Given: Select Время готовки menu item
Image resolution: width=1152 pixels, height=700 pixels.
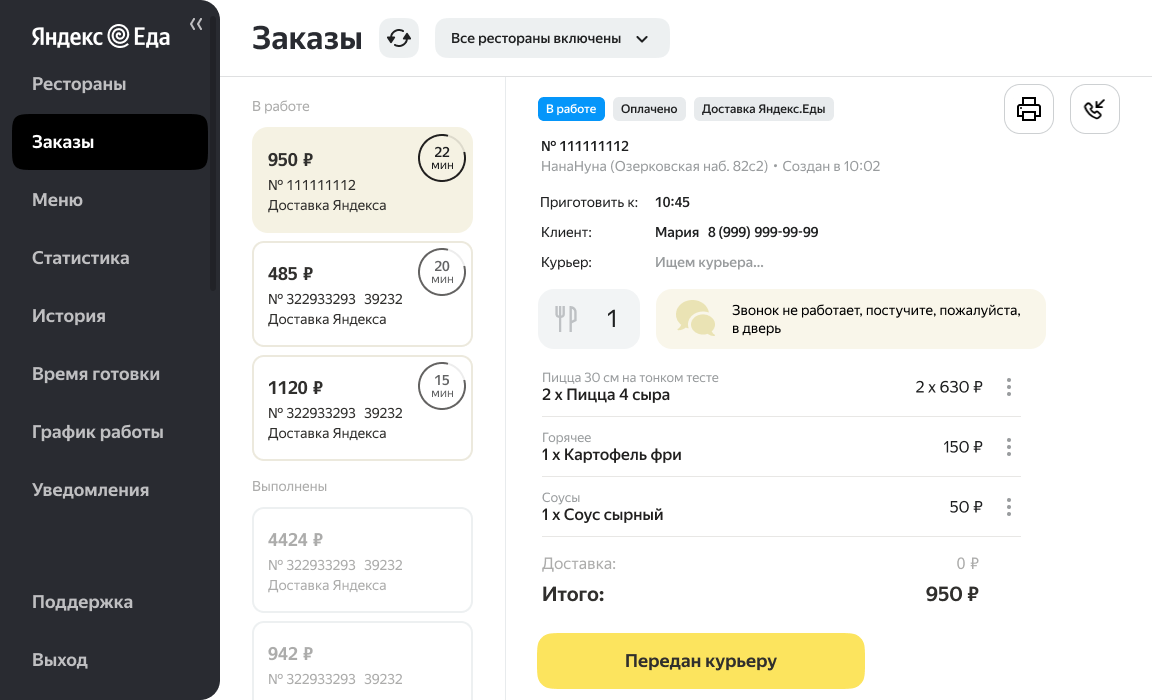Looking at the screenshot, I should 96,374.
